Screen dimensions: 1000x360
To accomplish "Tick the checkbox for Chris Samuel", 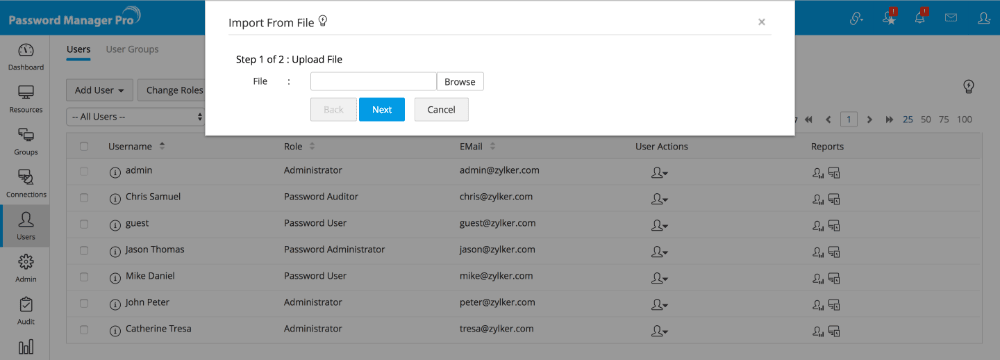I will (84, 197).
